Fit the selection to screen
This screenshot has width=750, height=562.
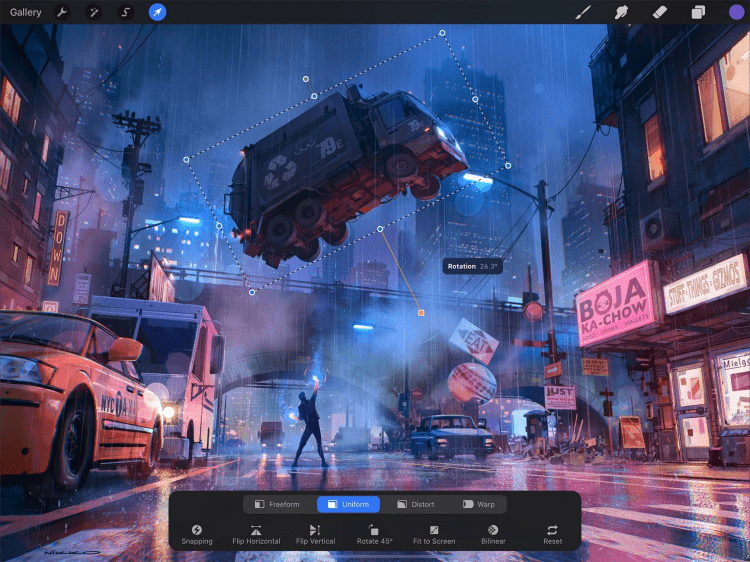pos(434,535)
